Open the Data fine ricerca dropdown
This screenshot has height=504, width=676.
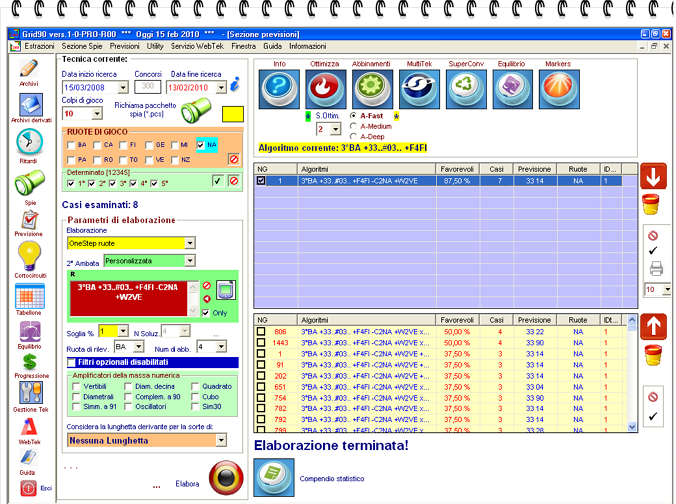coord(221,88)
